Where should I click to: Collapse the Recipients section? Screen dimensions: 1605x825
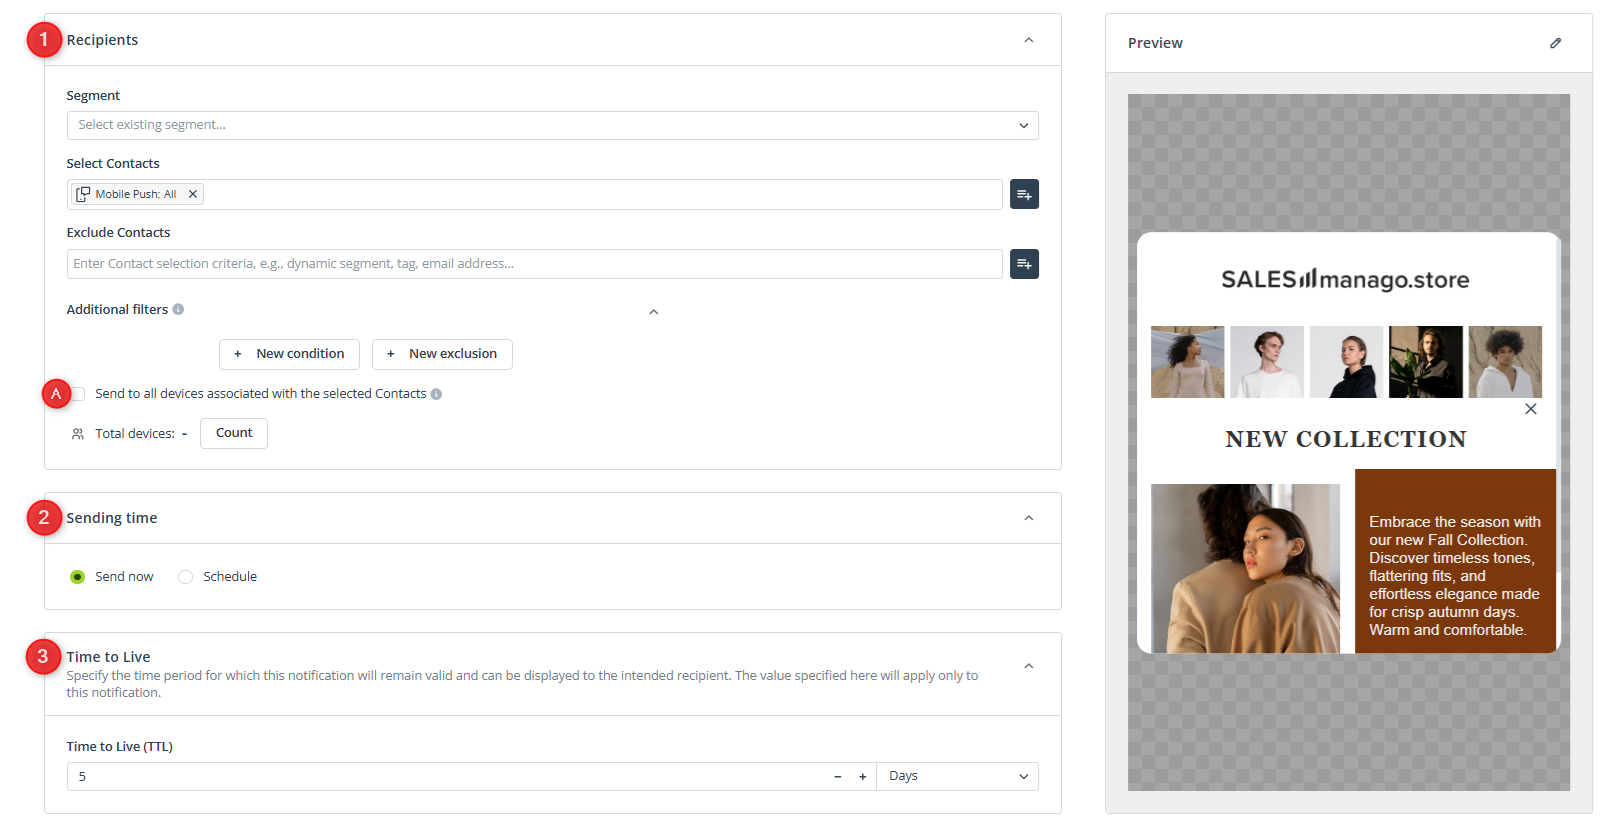1028,40
